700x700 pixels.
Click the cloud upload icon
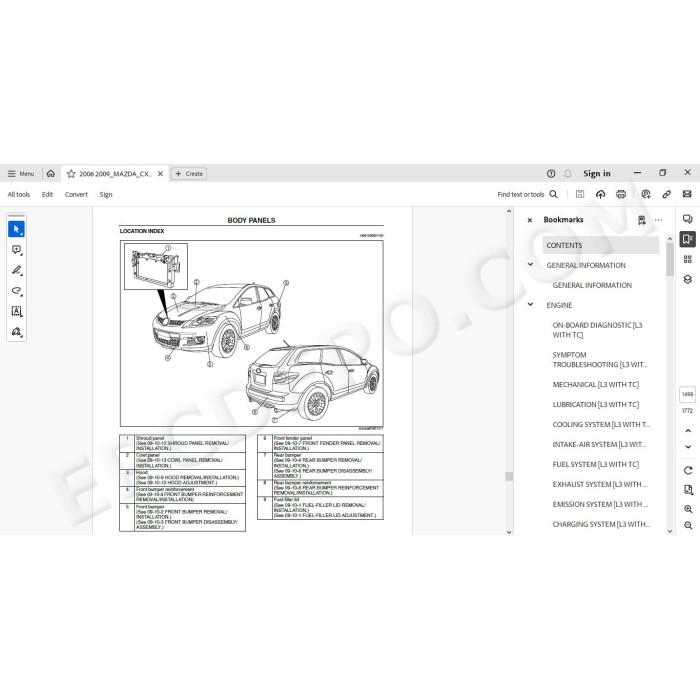click(x=600, y=194)
